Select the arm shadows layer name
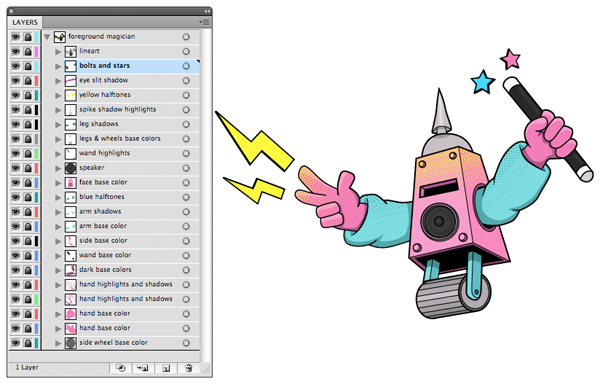600x387 pixels. pos(100,211)
